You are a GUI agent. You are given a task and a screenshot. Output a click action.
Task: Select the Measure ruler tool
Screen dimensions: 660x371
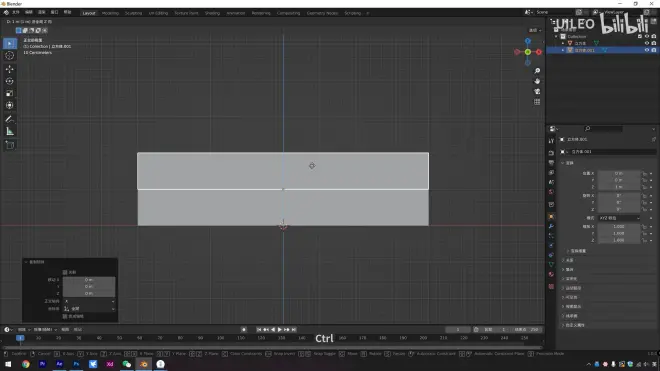10,131
